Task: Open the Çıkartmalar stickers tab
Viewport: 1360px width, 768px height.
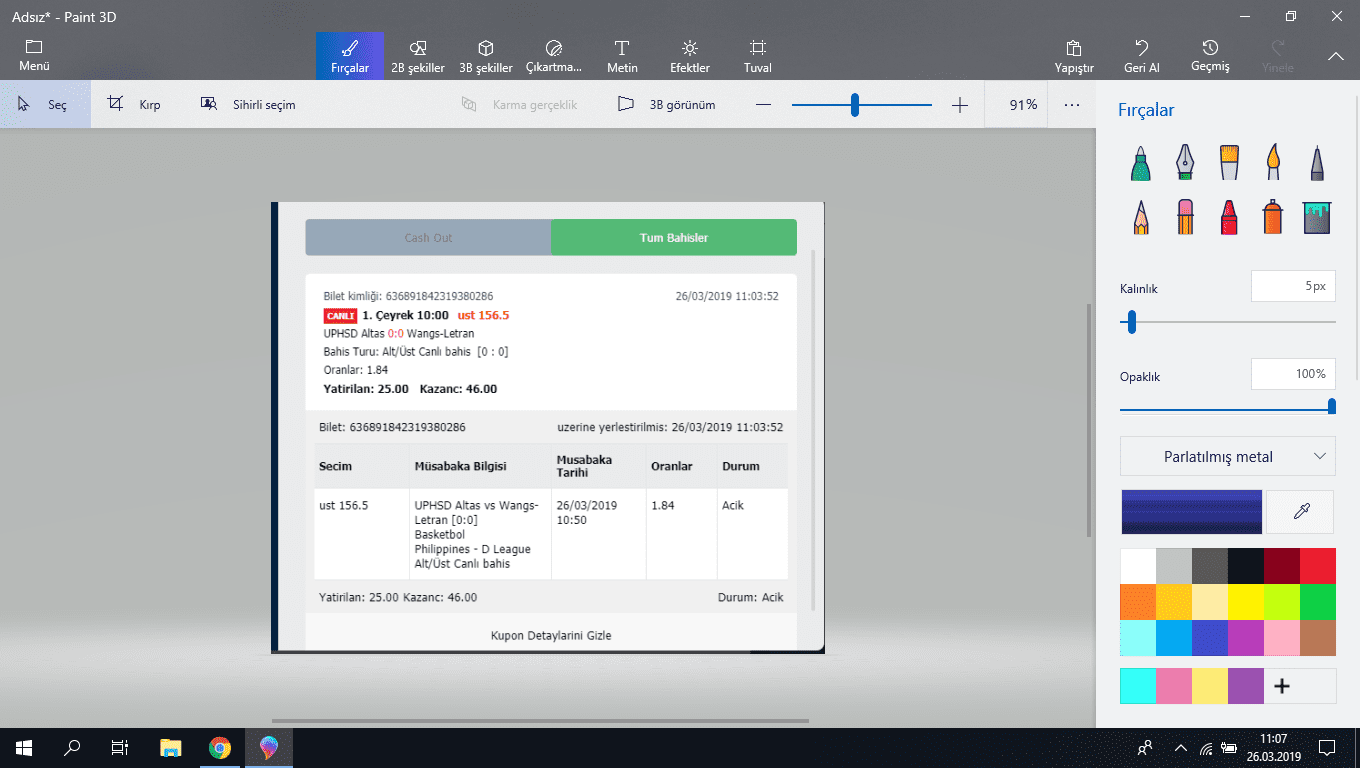Action: point(554,56)
